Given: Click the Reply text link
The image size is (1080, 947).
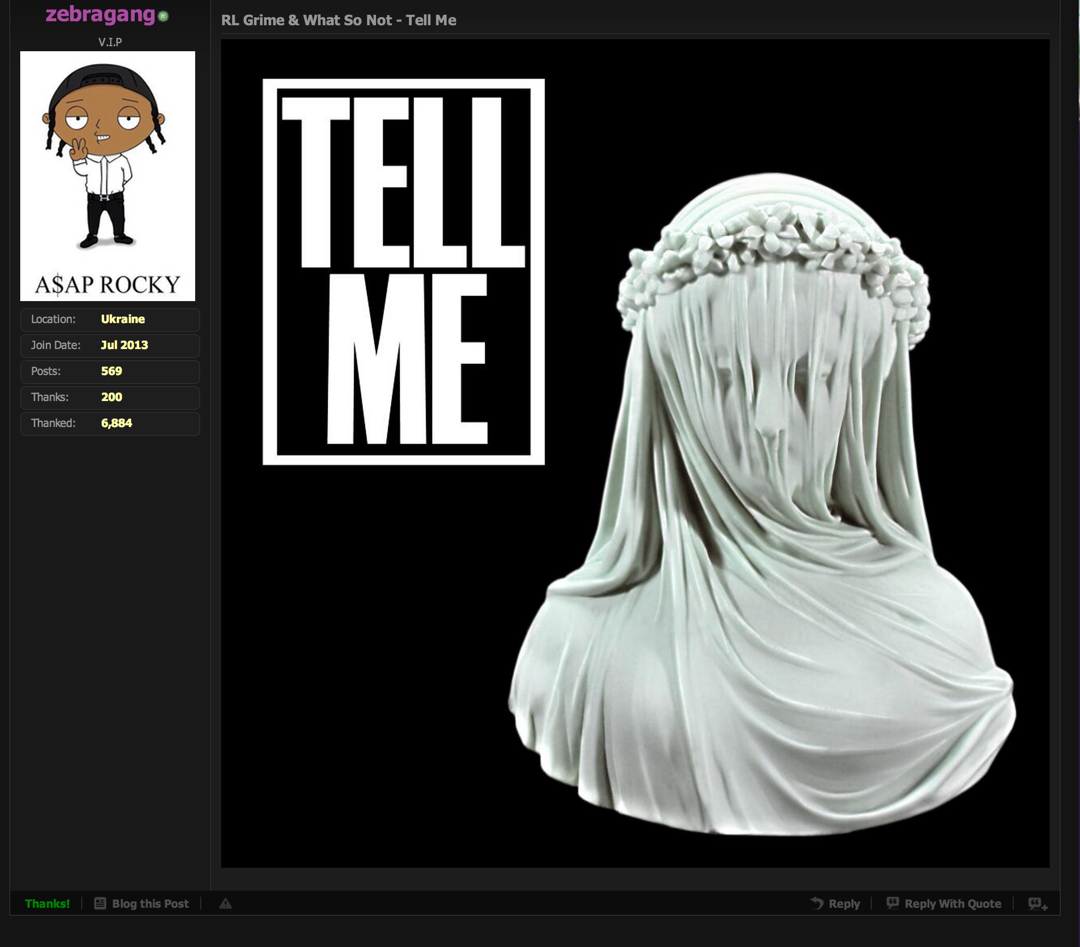Looking at the screenshot, I should pyautogui.click(x=844, y=904).
